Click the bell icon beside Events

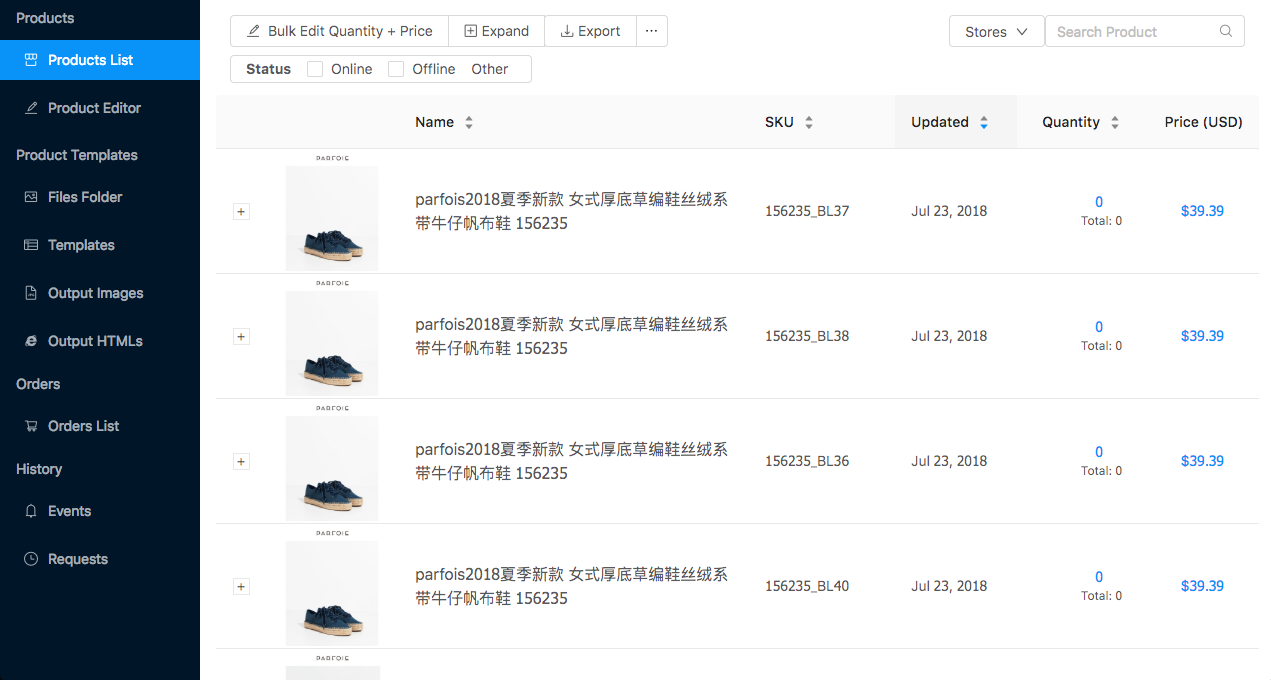[31, 511]
